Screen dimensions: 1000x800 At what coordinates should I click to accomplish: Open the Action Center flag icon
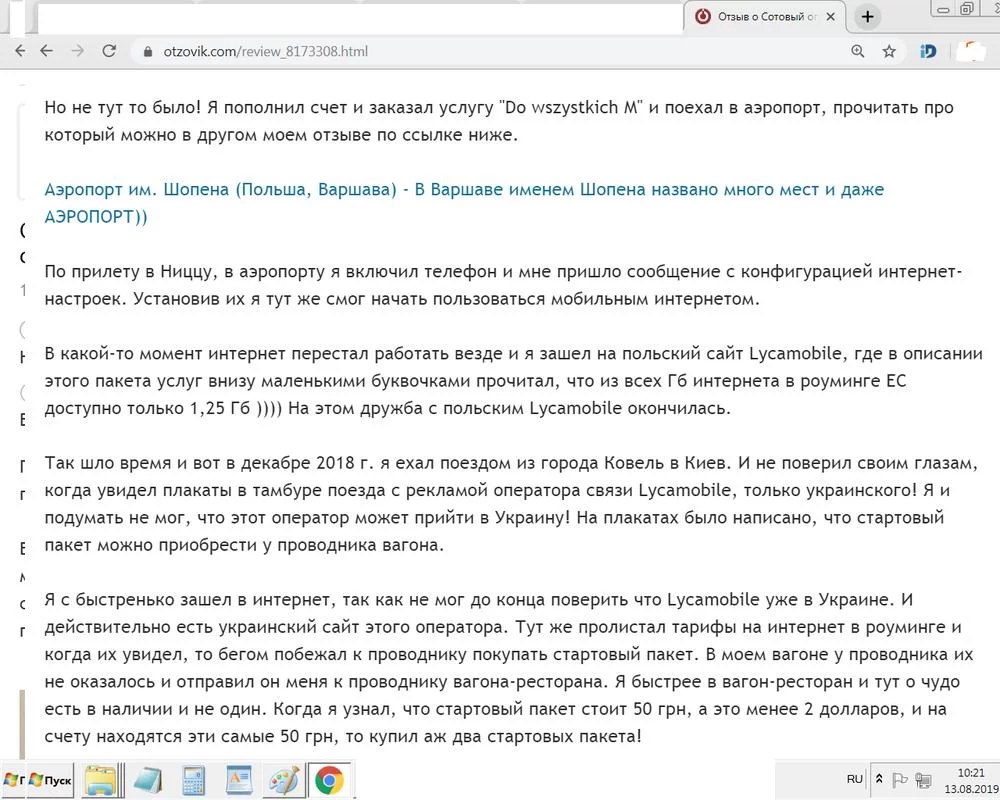point(899,779)
